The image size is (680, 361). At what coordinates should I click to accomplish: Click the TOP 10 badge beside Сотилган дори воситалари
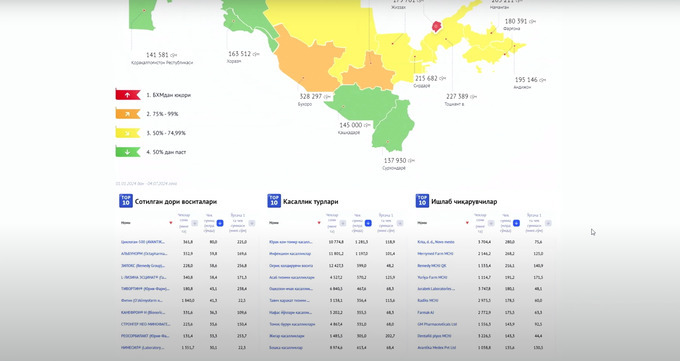pyautogui.click(x=126, y=200)
